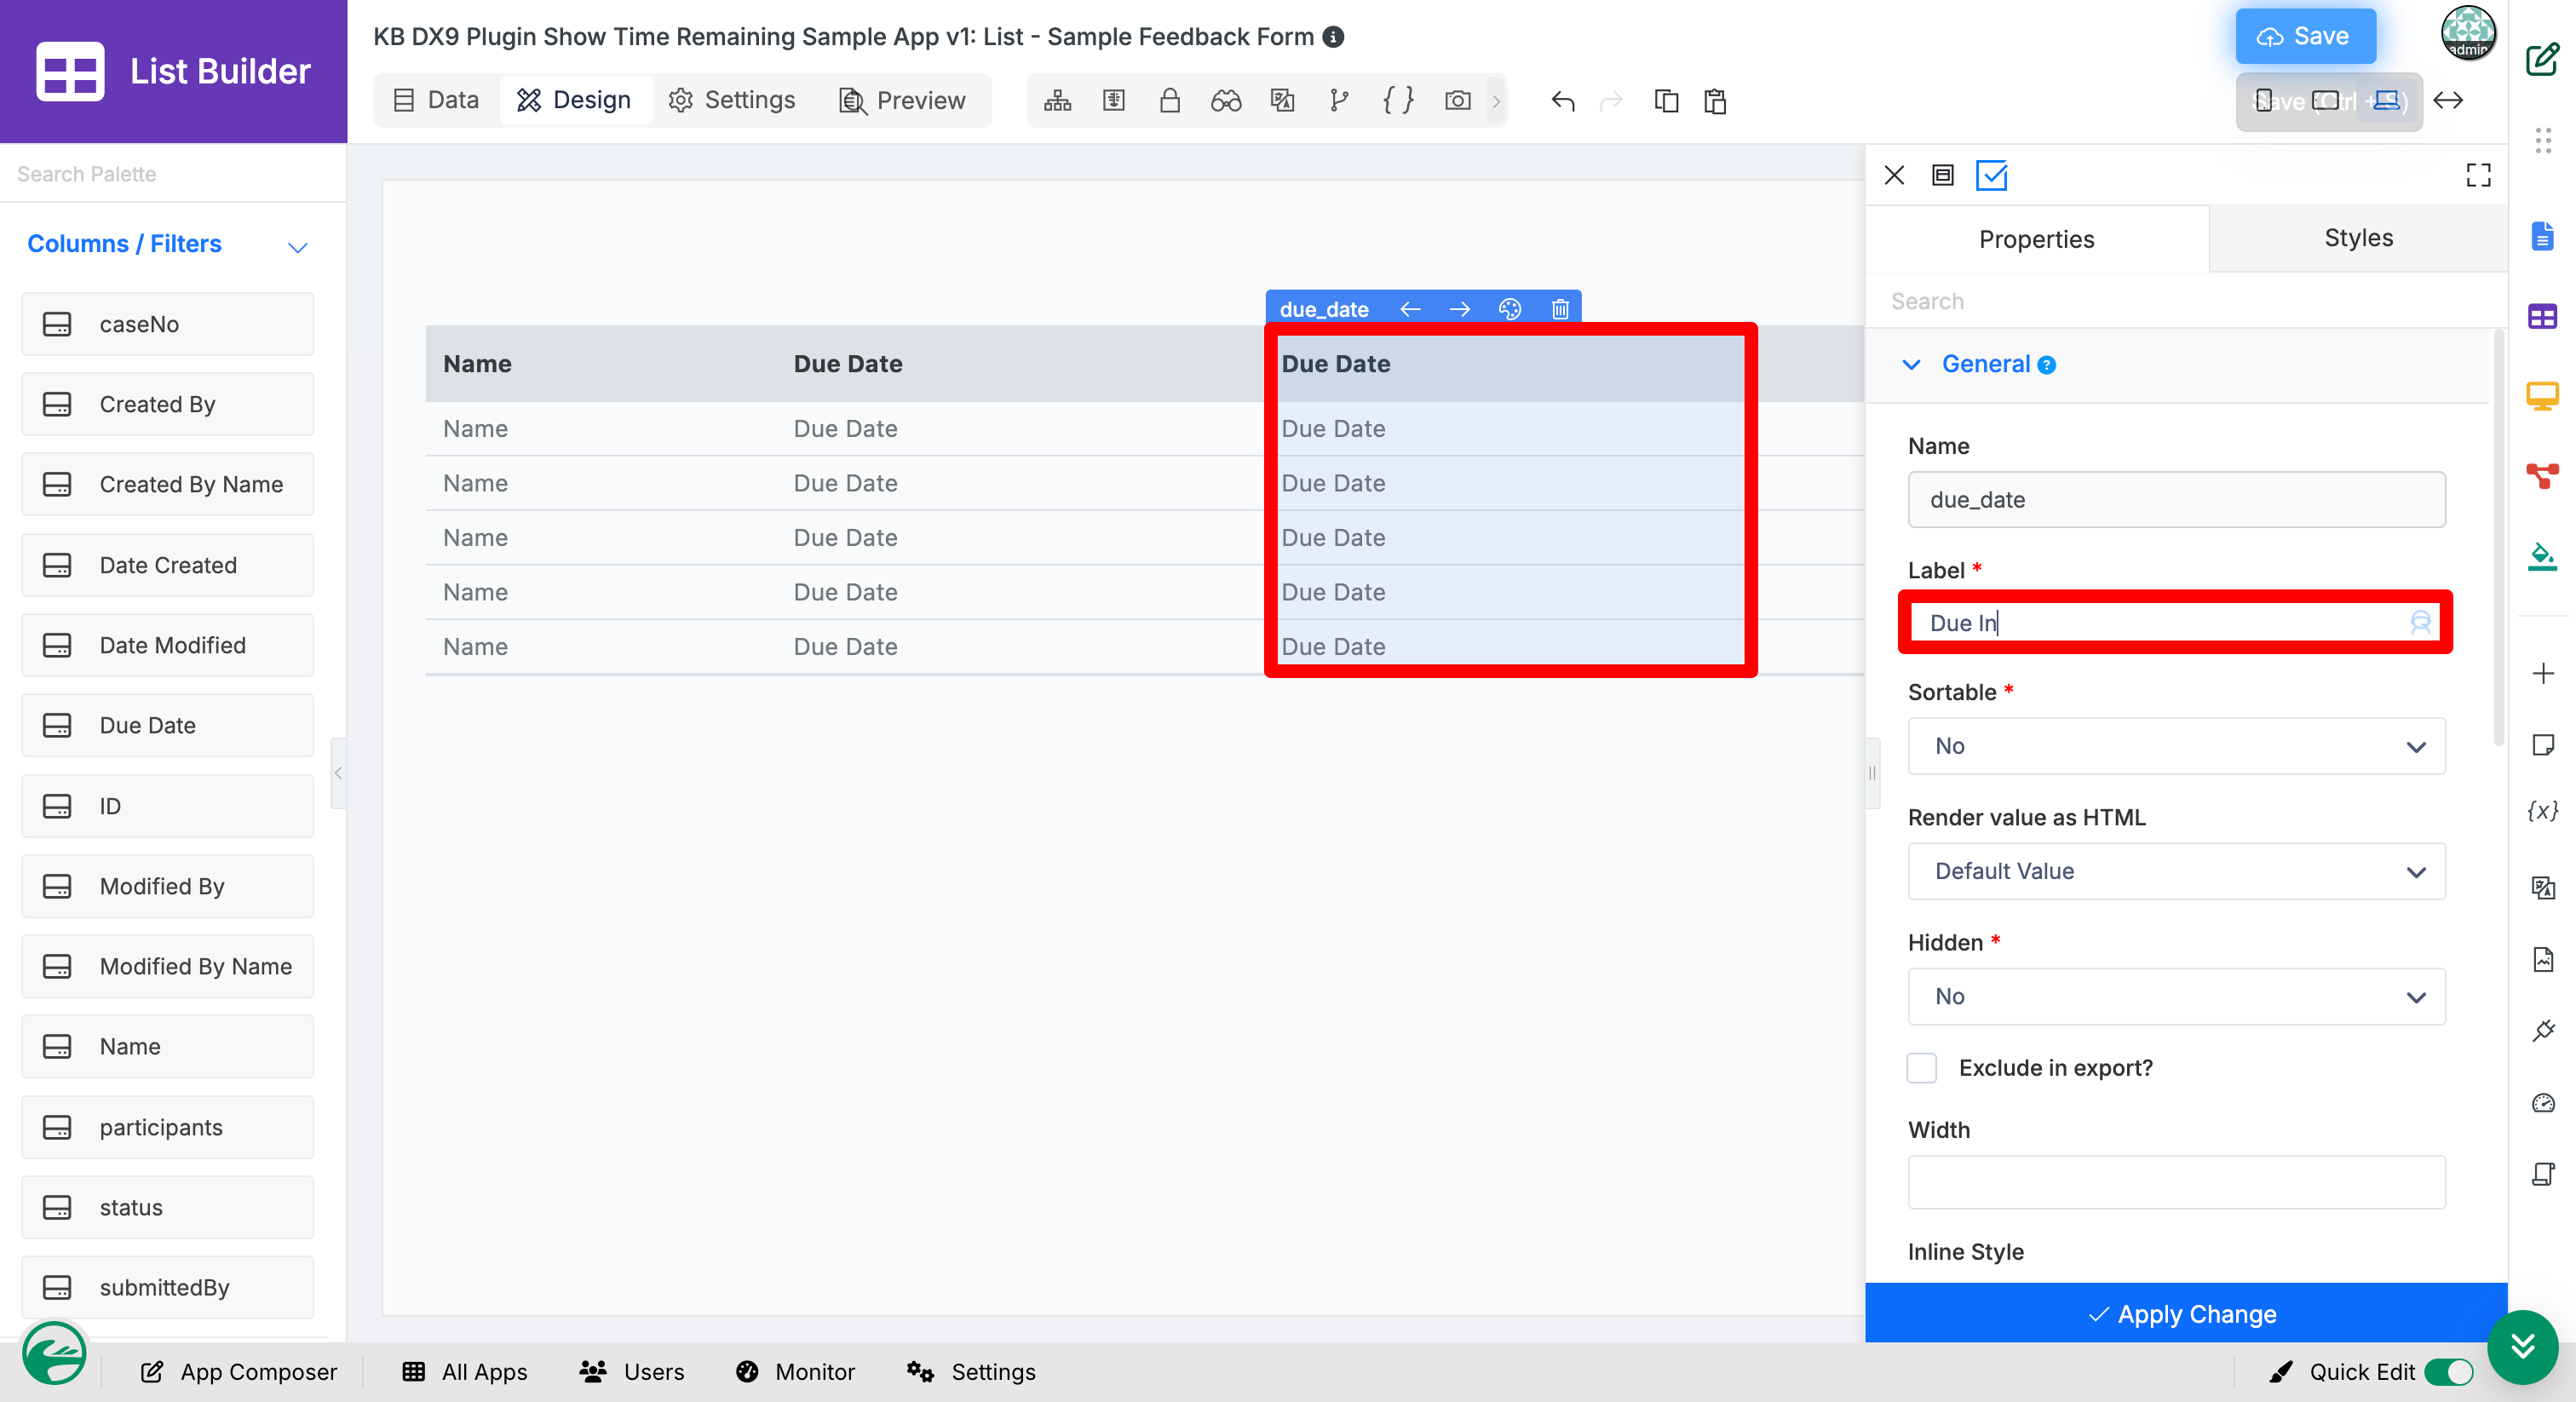Click the green double-chevron button at bottom right
The height and width of the screenshot is (1402, 2576).
2523,1346
